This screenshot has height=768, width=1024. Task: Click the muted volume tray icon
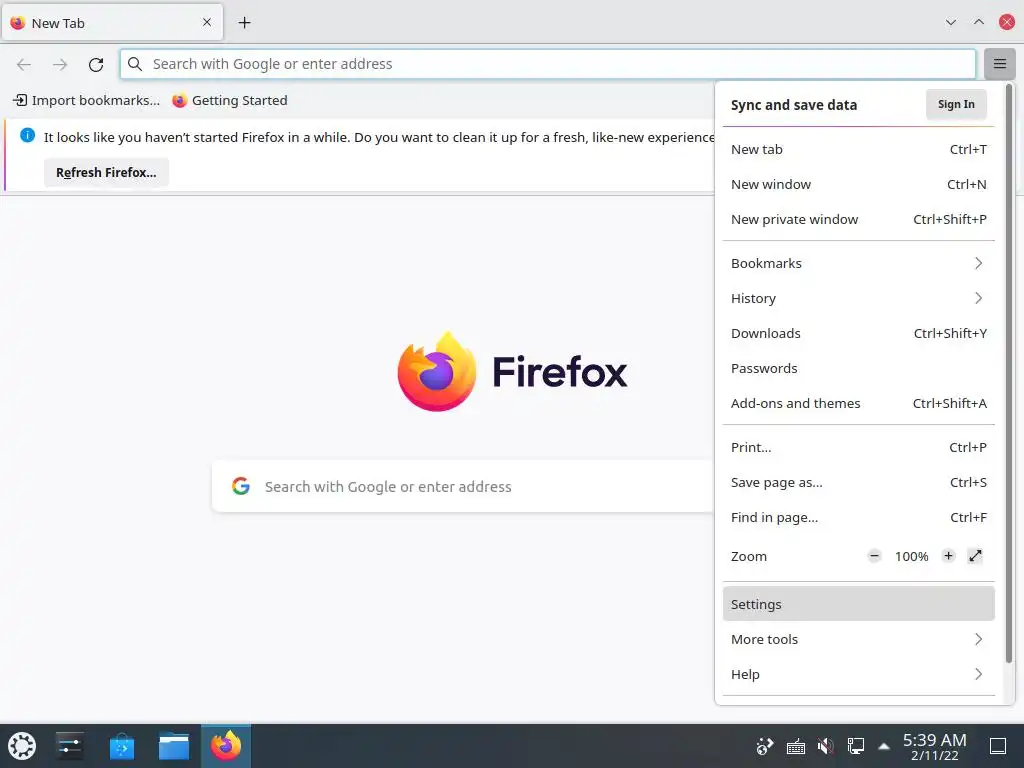(825, 746)
